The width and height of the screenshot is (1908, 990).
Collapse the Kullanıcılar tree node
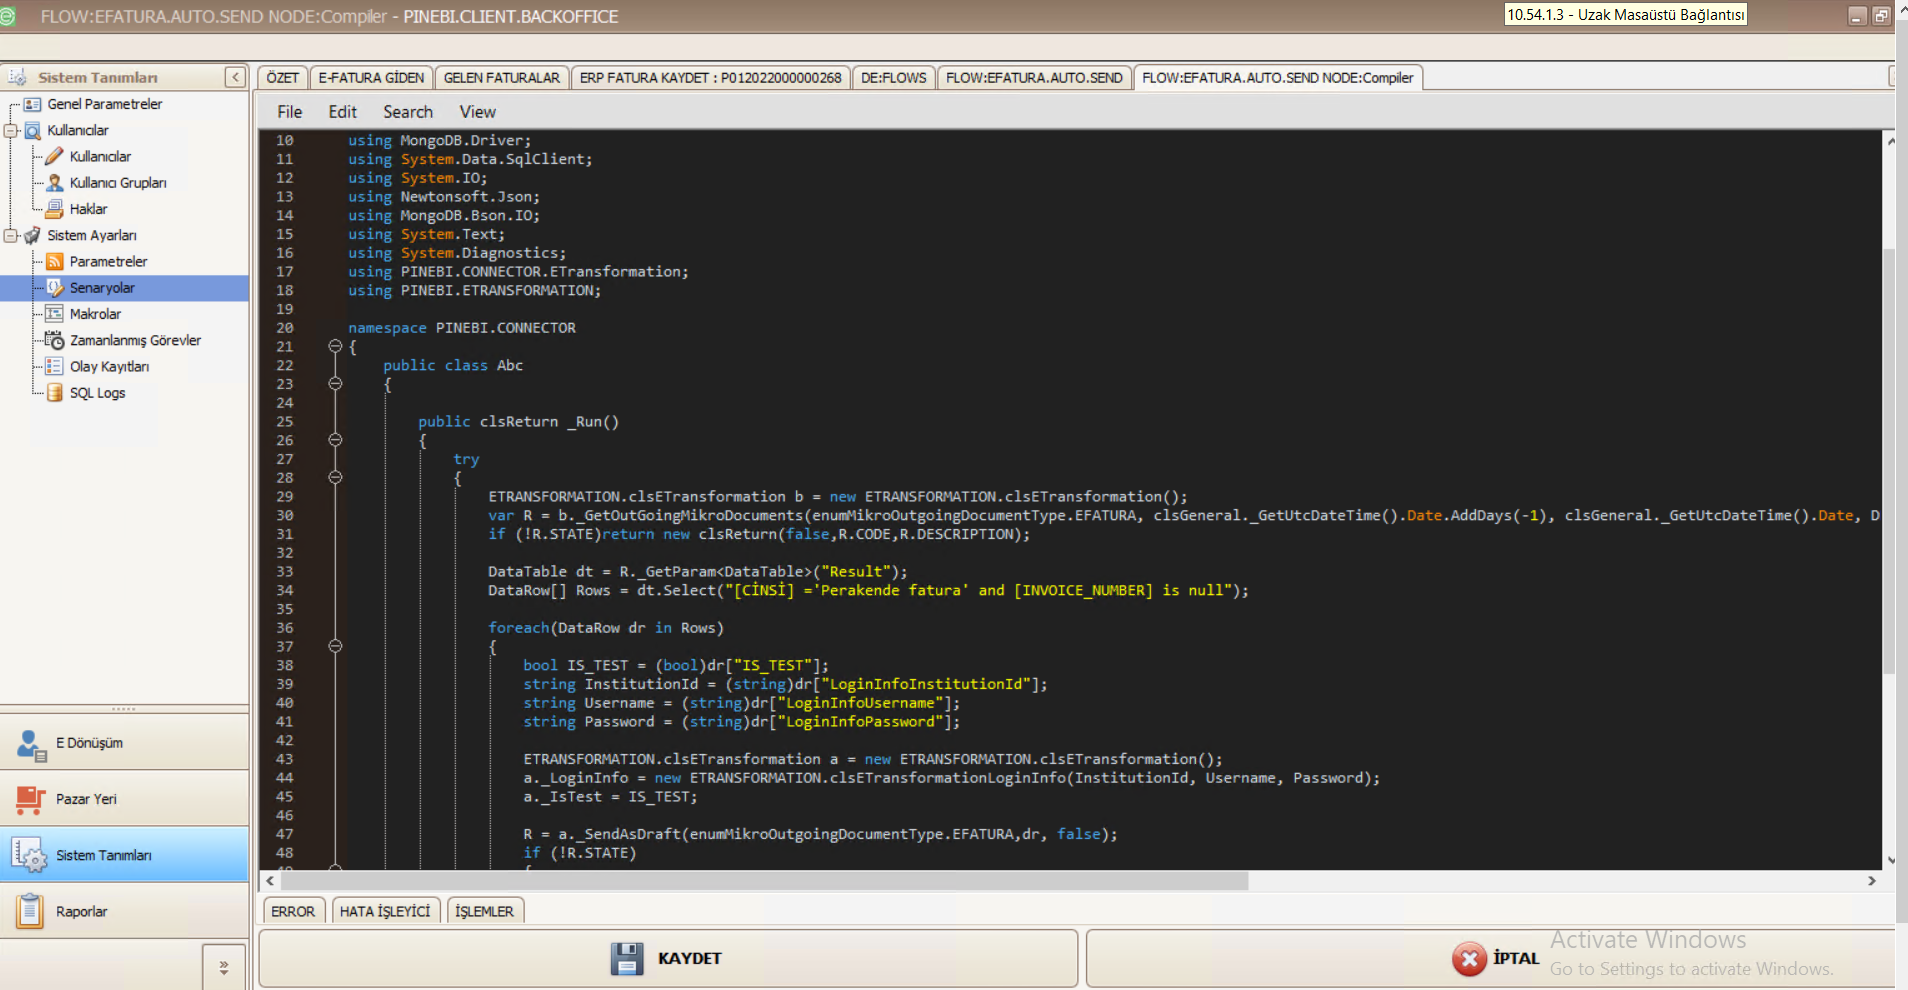coord(11,130)
